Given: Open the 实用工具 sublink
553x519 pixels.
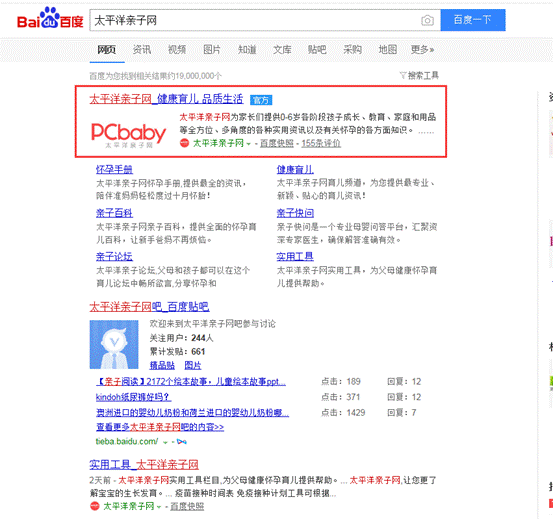Looking at the screenshot, I should [295, 257].
